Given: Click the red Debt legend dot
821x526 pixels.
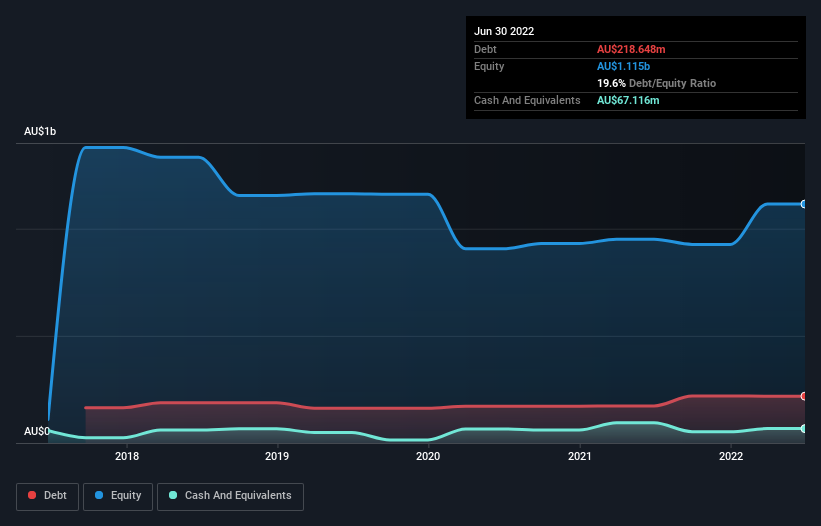Looking at the screenshot, I should point(32,495).
